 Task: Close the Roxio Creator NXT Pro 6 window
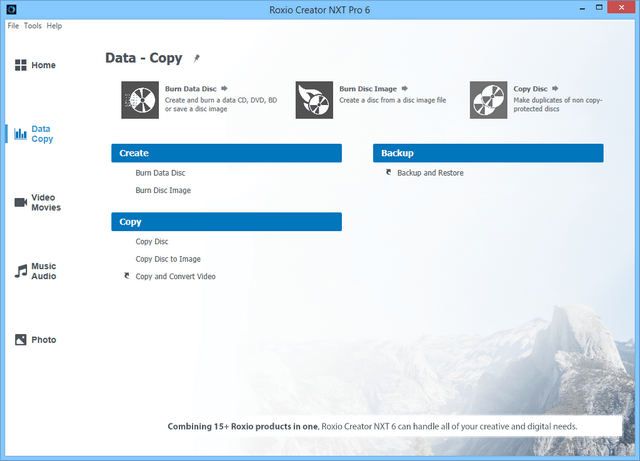pos(621,7)
